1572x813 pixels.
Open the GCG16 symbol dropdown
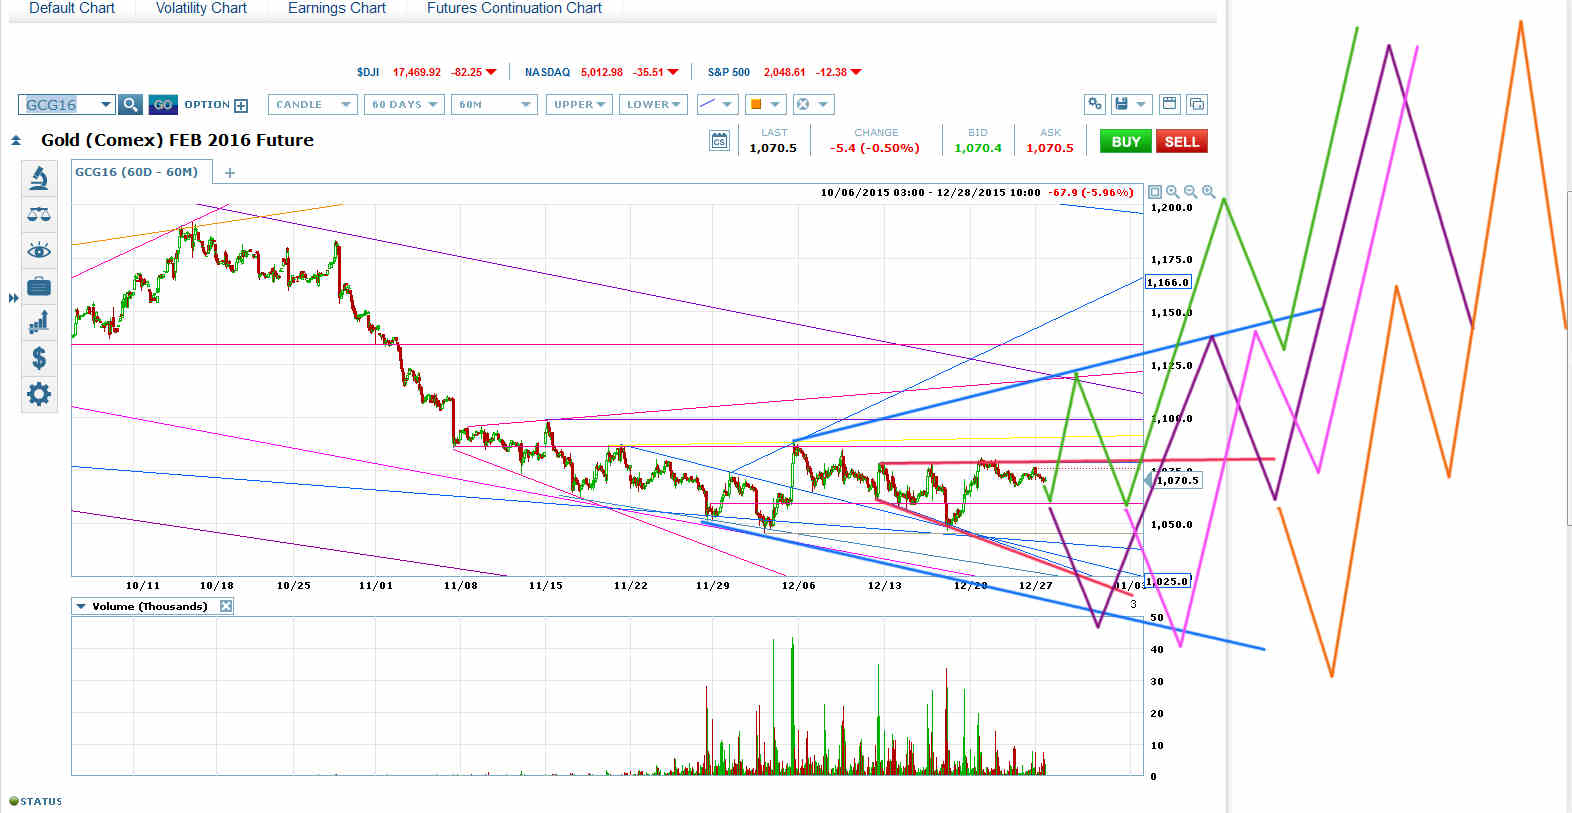105,104
